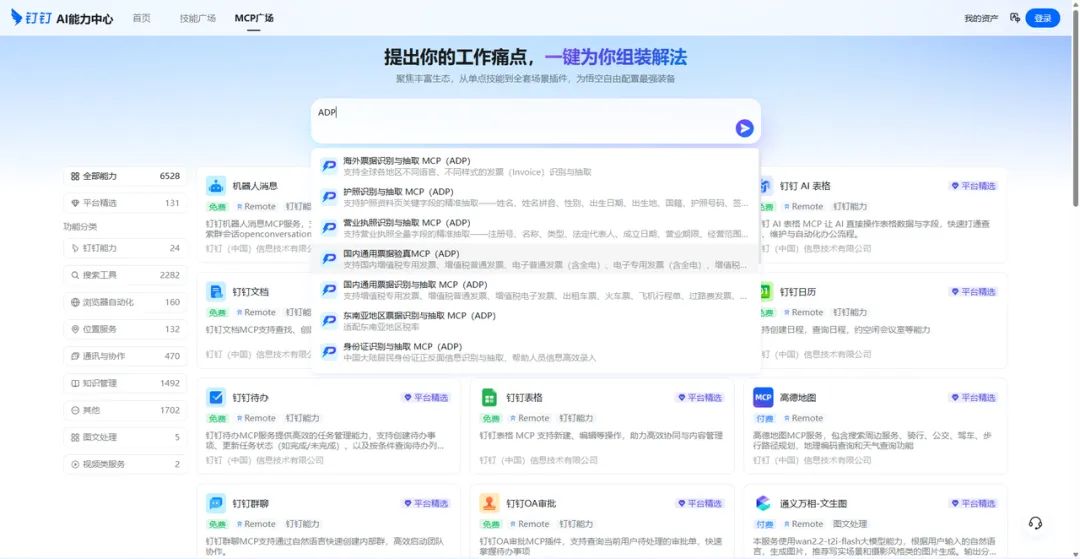Click the 通义万相-文生图 icon
Viewport: 1080px width, 559px height.
tap(763, 503)
